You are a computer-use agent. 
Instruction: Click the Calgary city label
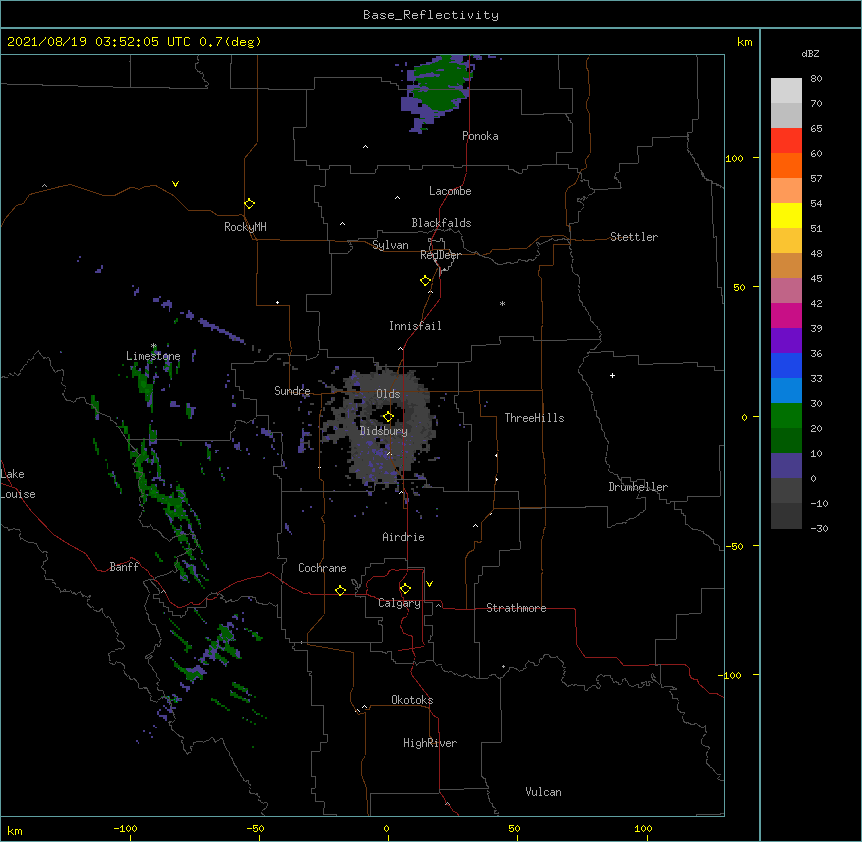click(x=399, y=603)
